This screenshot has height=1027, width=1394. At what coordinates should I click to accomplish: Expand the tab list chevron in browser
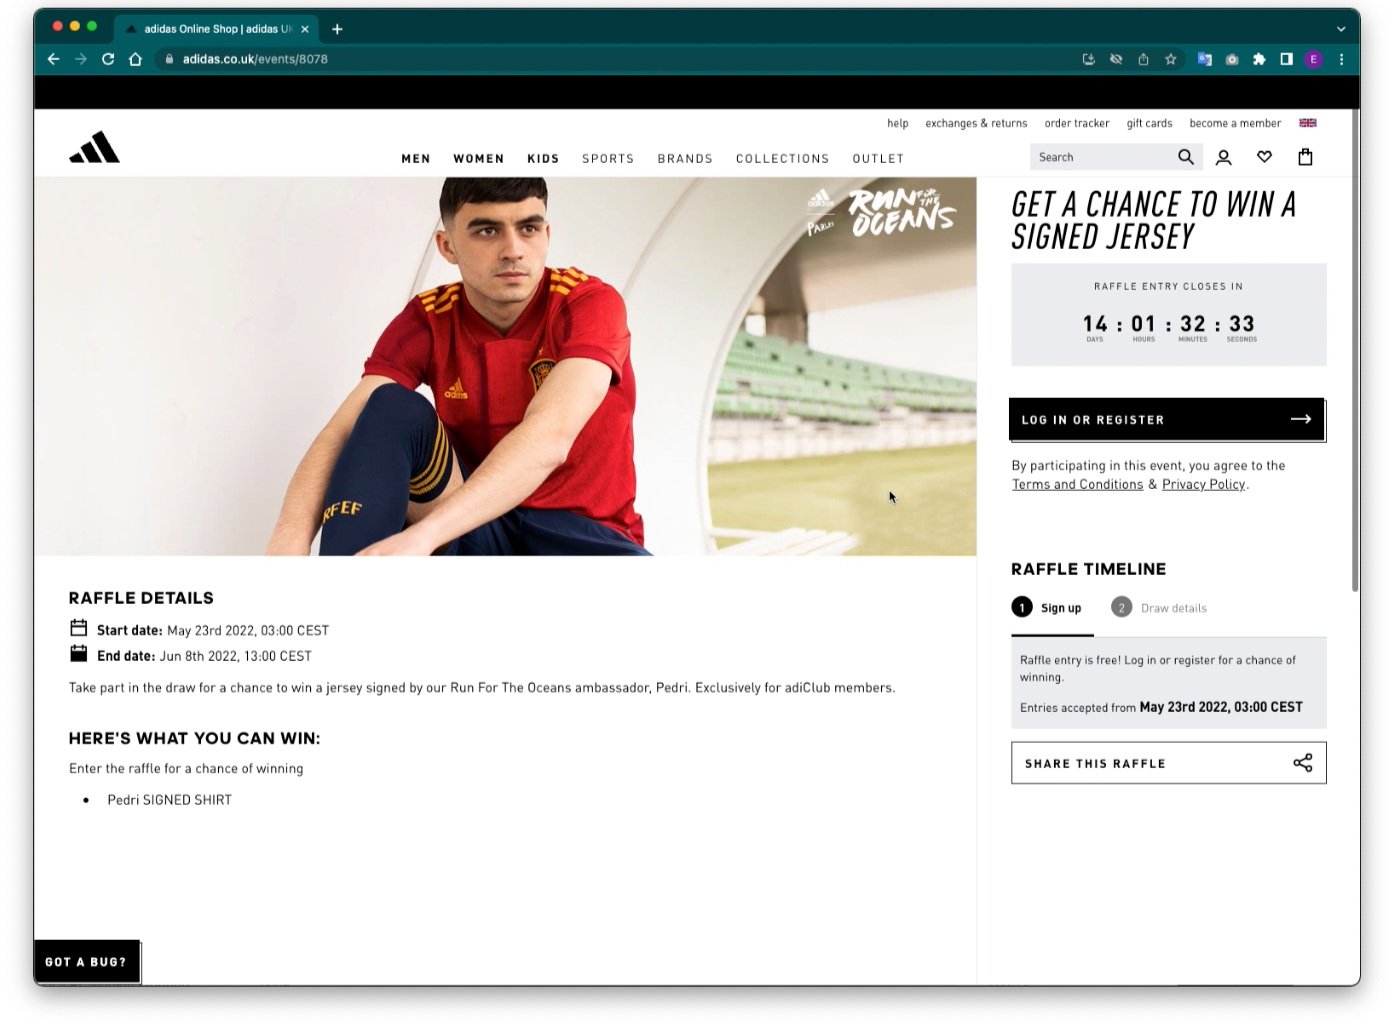pos(1341,29)
